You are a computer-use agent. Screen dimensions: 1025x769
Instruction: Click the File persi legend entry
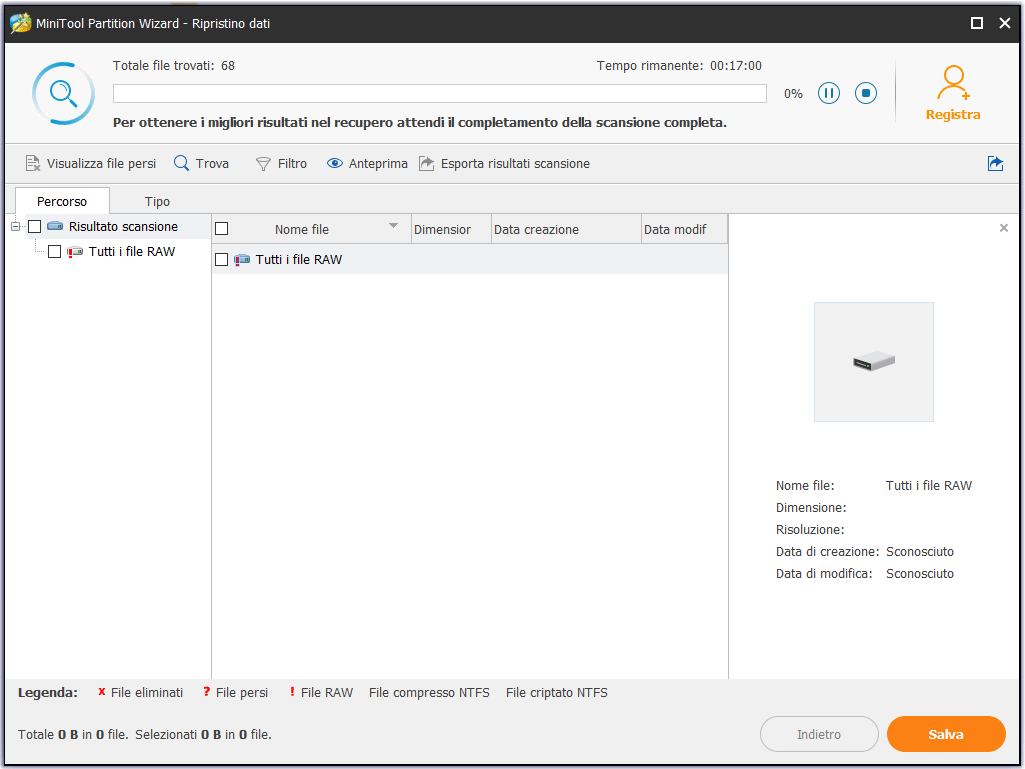235,692
